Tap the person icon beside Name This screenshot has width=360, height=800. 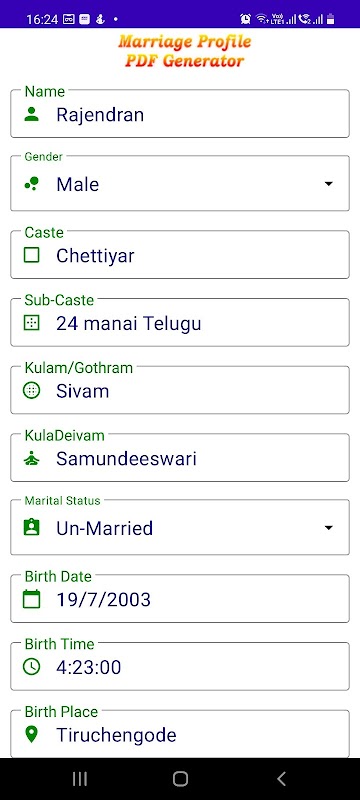(32, 114)
